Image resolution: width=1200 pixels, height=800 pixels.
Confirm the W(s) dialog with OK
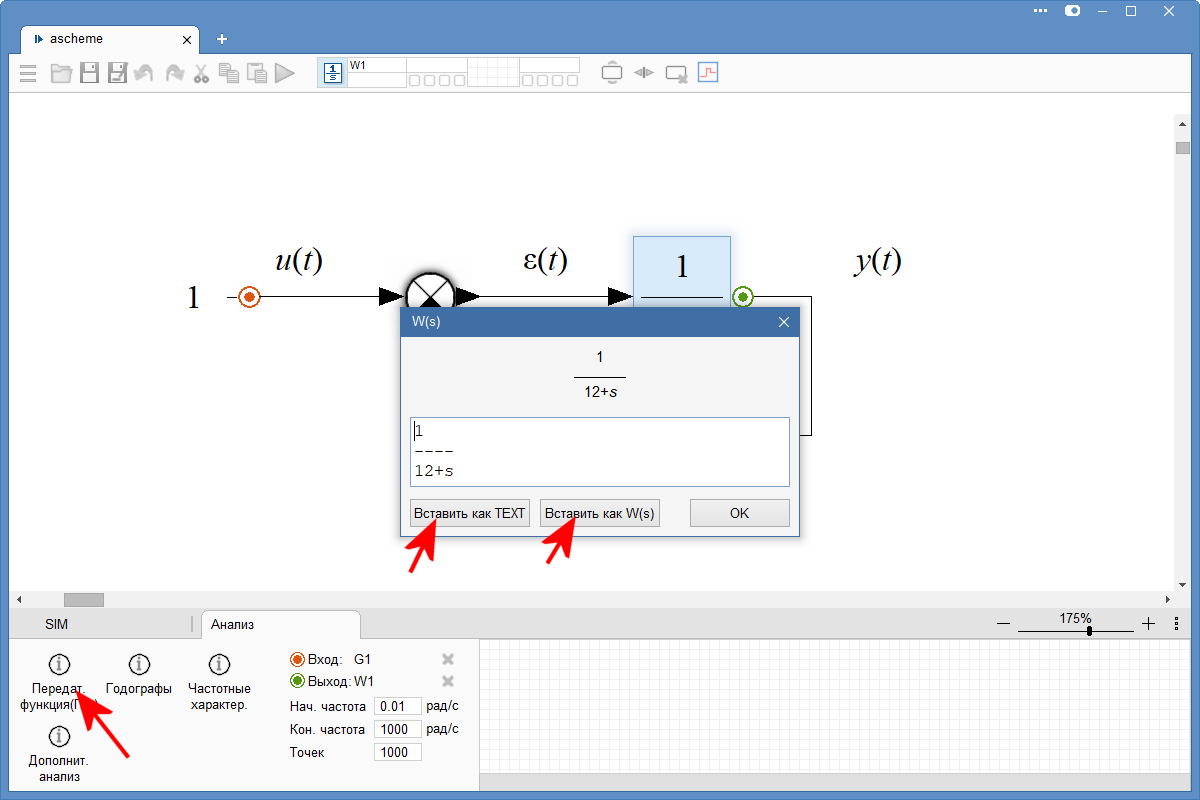[739, 513]
